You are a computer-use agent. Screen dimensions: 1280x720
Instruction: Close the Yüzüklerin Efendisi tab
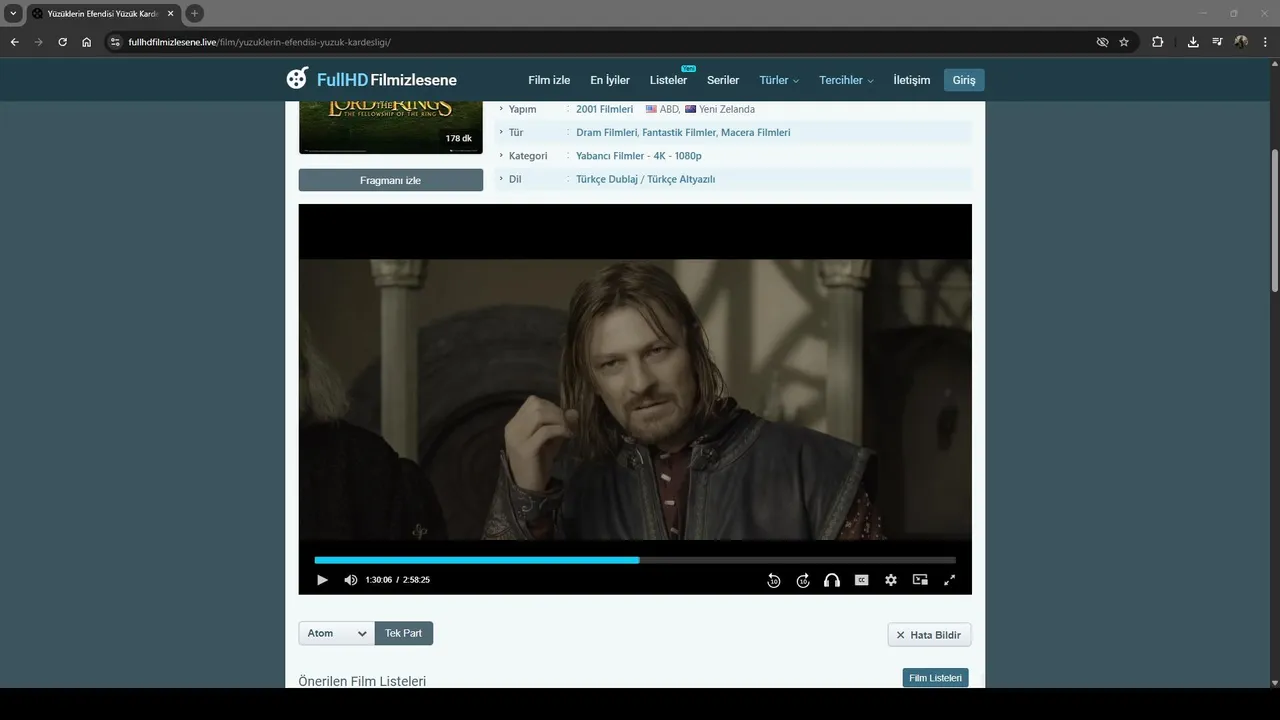(x=170, y=13)
